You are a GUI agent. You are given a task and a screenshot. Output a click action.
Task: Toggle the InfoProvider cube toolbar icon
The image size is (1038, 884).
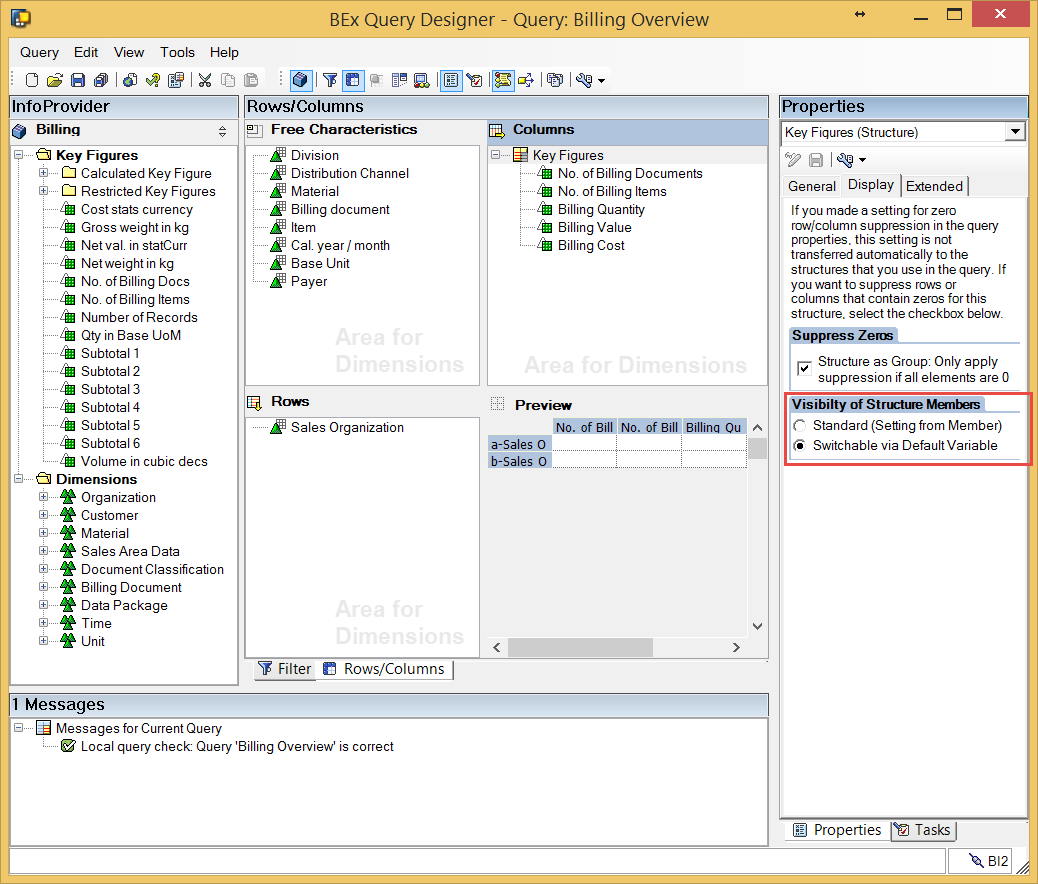300,80
